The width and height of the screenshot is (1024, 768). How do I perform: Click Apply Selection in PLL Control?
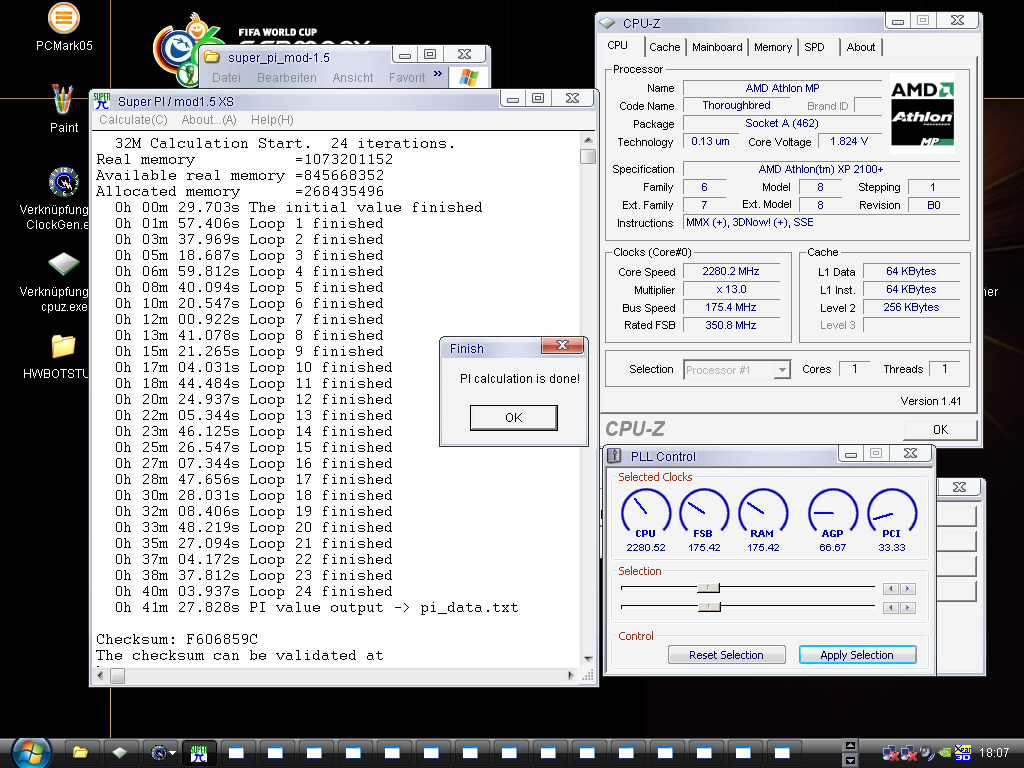[857, 655]
